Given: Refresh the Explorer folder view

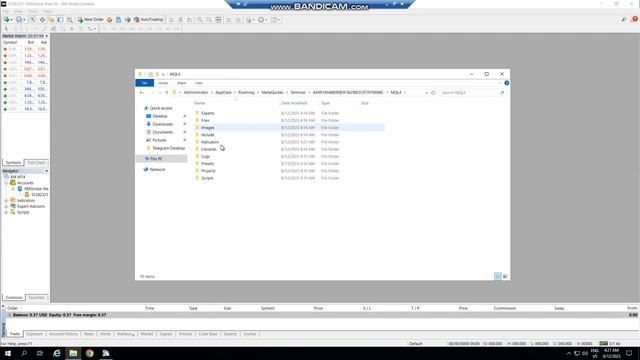Looking at the screenshot, I should point(433,93).
